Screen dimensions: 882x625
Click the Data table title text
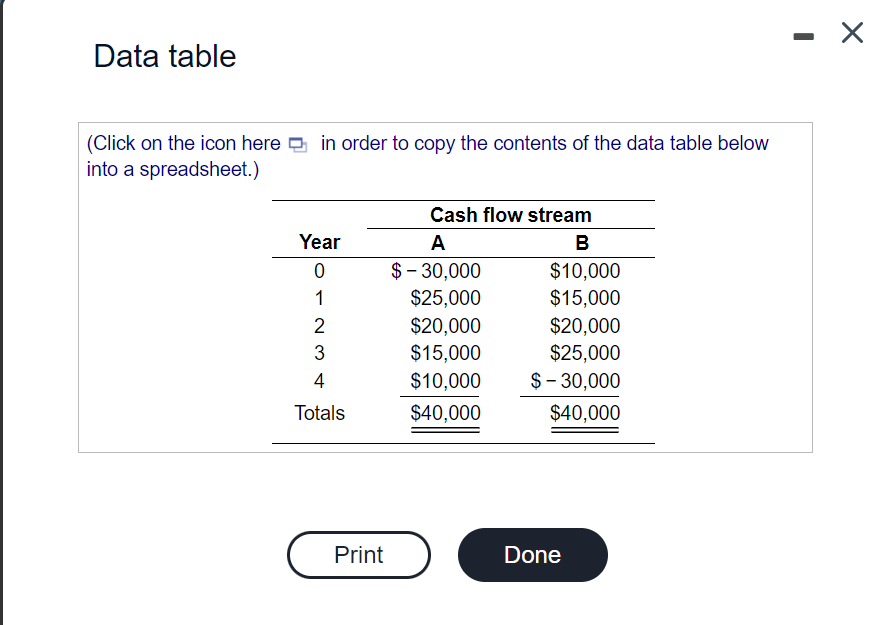click(164, 56)
